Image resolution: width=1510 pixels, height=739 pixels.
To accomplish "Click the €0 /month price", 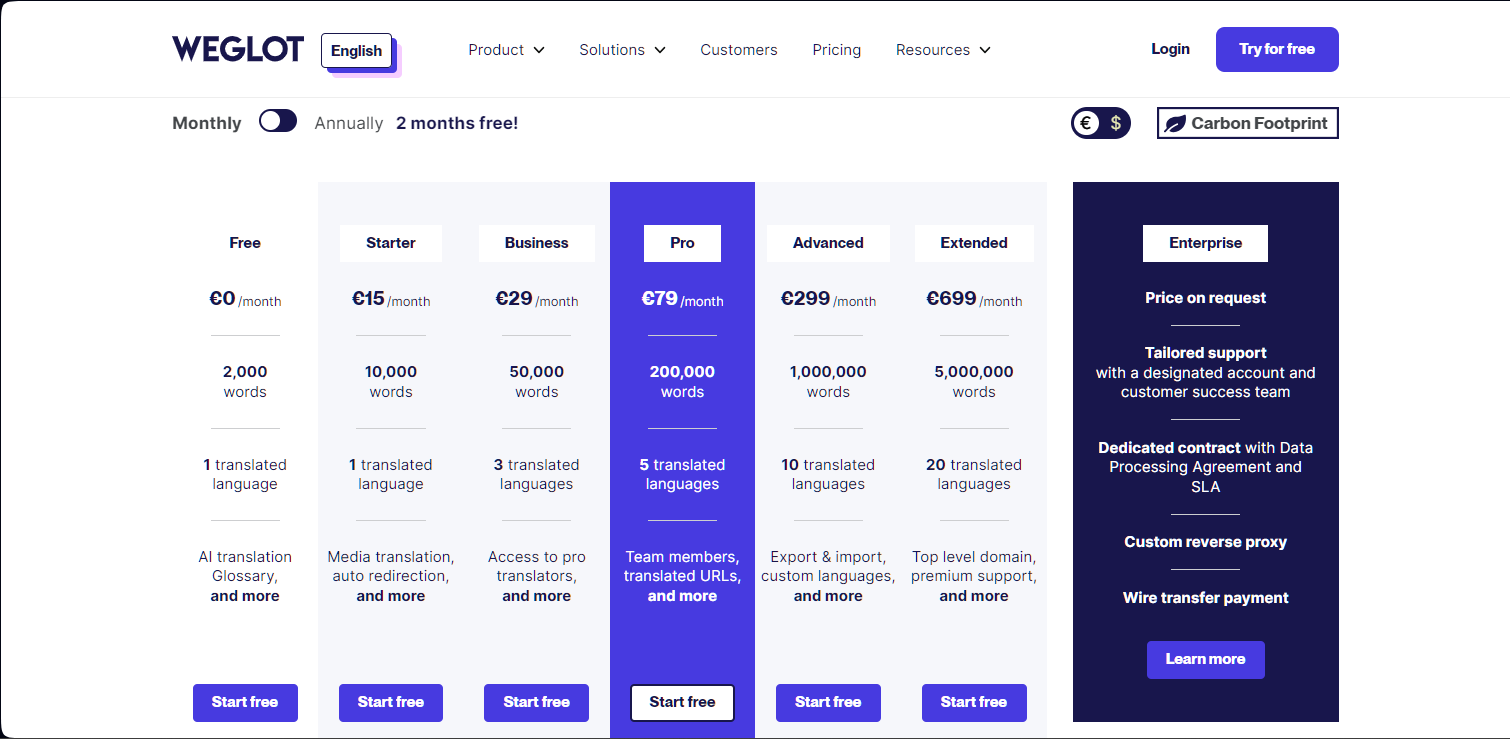I will coord(245,299).
